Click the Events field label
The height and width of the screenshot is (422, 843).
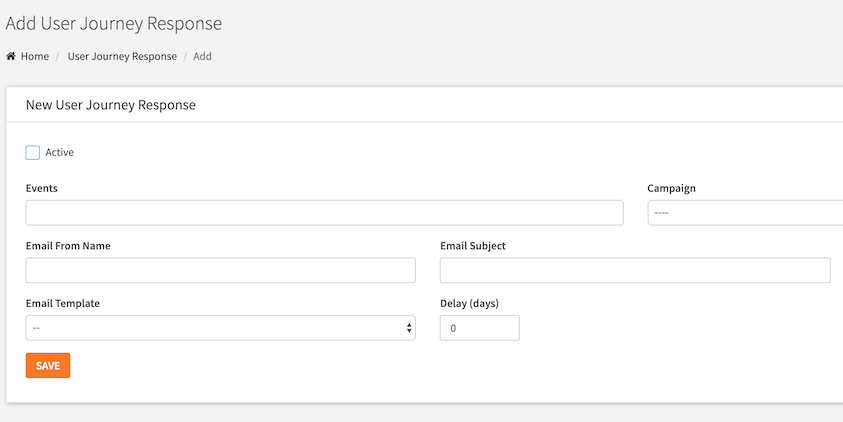tap(41, 188)
